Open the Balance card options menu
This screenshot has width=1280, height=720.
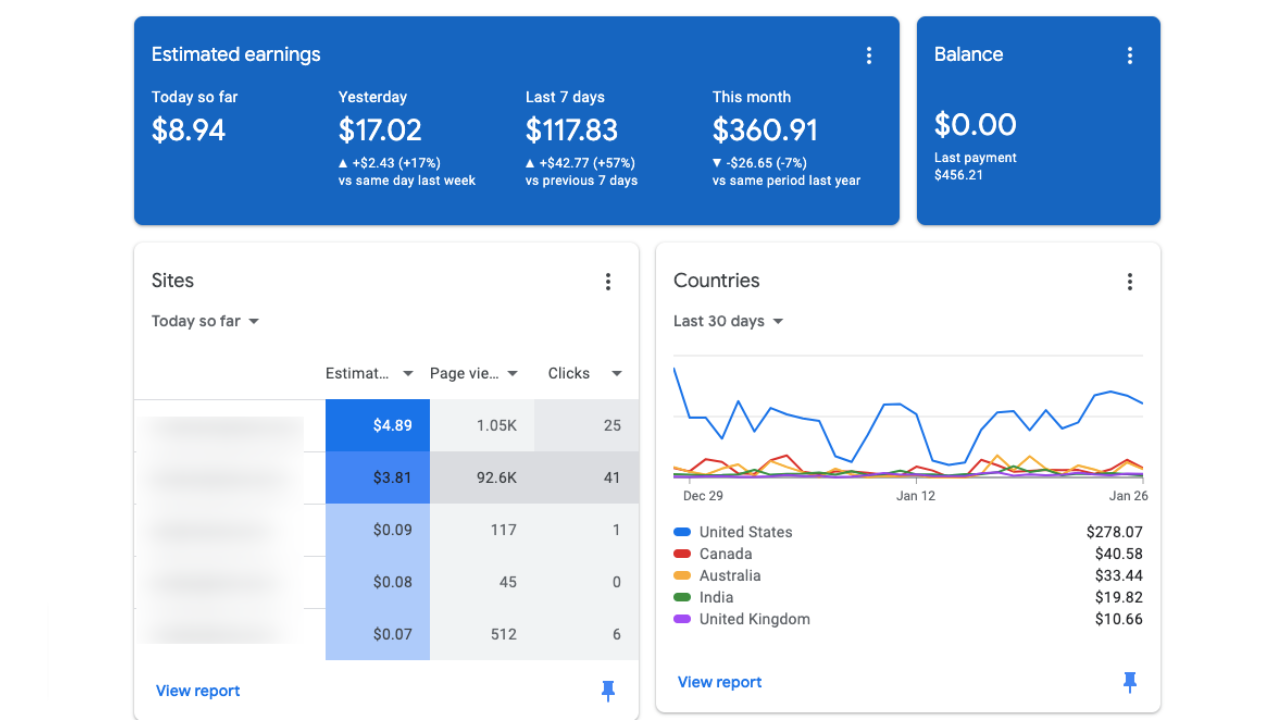pos(1129,56)
